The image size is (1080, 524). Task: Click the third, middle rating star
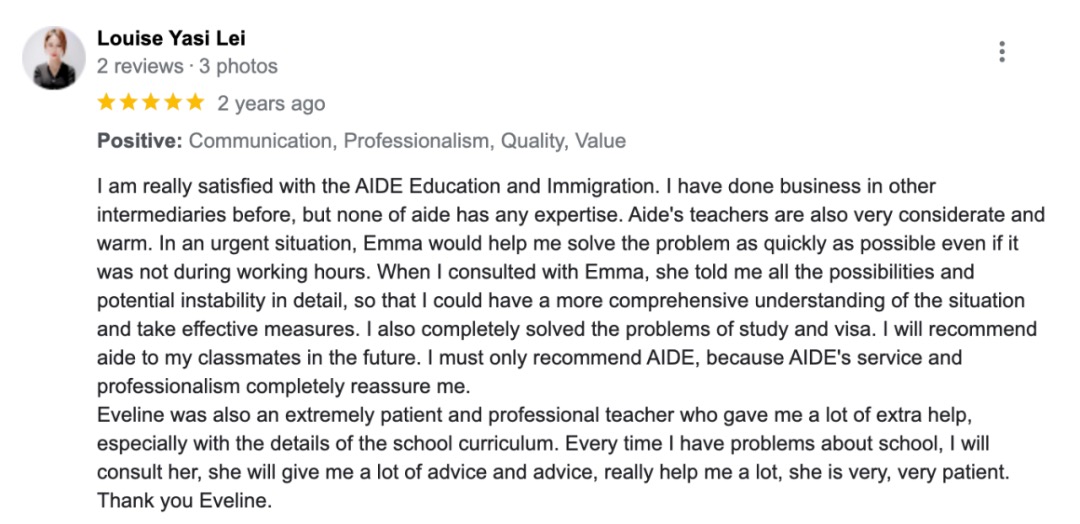(x=151, y=102)
